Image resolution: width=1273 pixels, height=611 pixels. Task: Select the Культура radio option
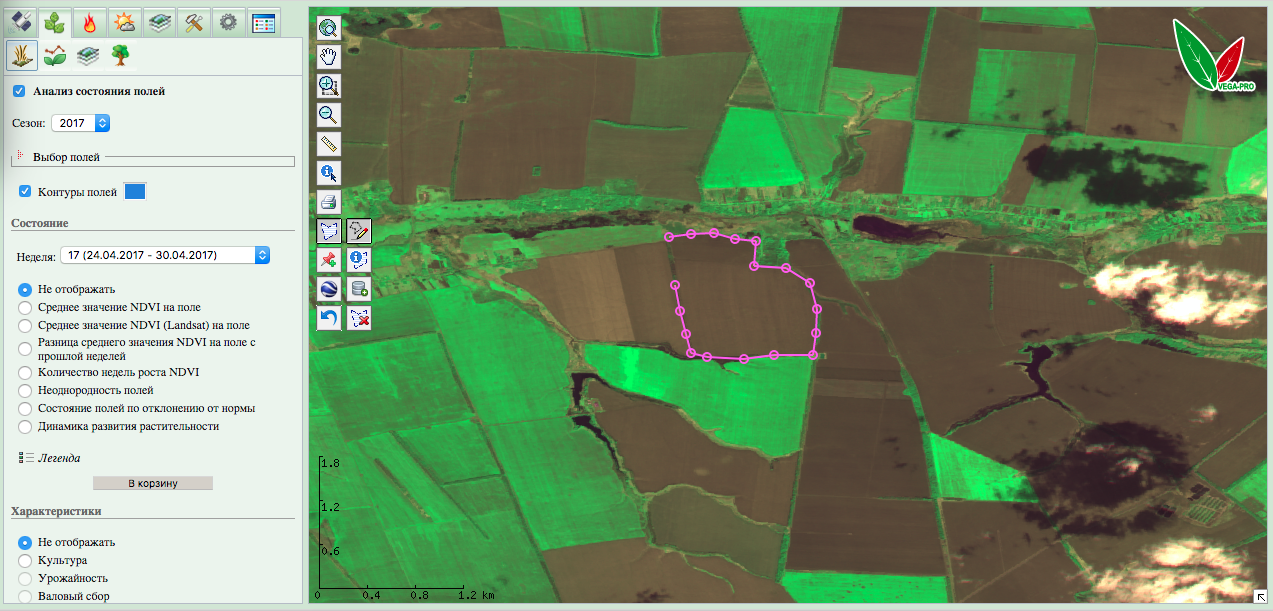(x=26, y=560)
